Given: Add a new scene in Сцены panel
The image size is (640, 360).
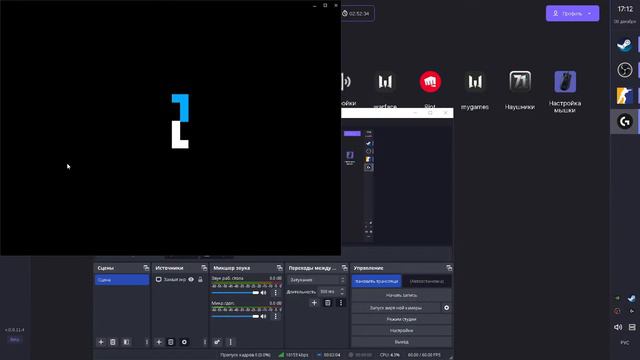Looking at the screenshot, I should [101, 342].
